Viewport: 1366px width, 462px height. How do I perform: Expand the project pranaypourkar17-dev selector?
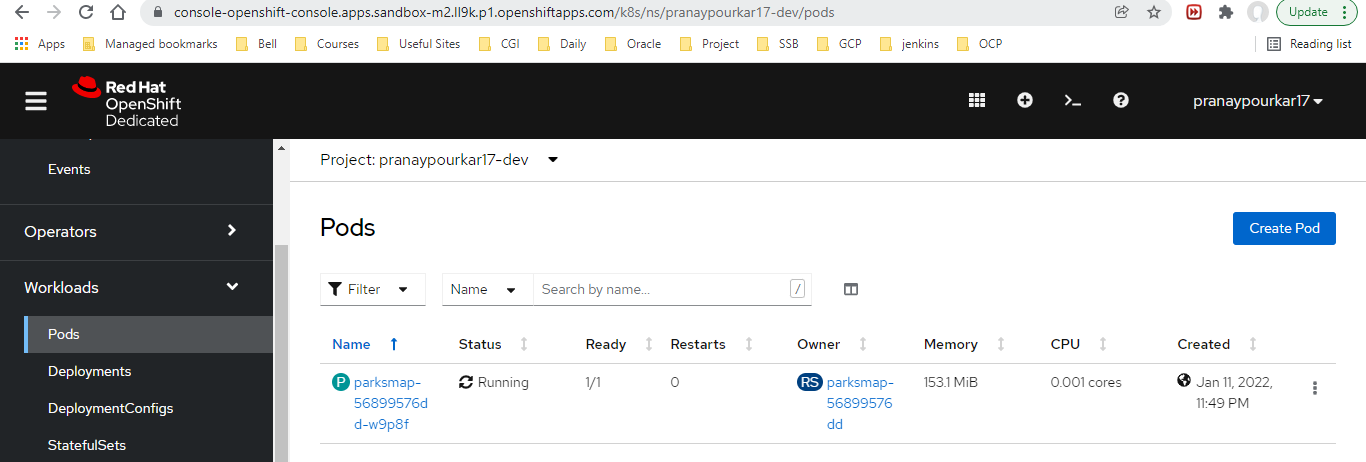439,160
